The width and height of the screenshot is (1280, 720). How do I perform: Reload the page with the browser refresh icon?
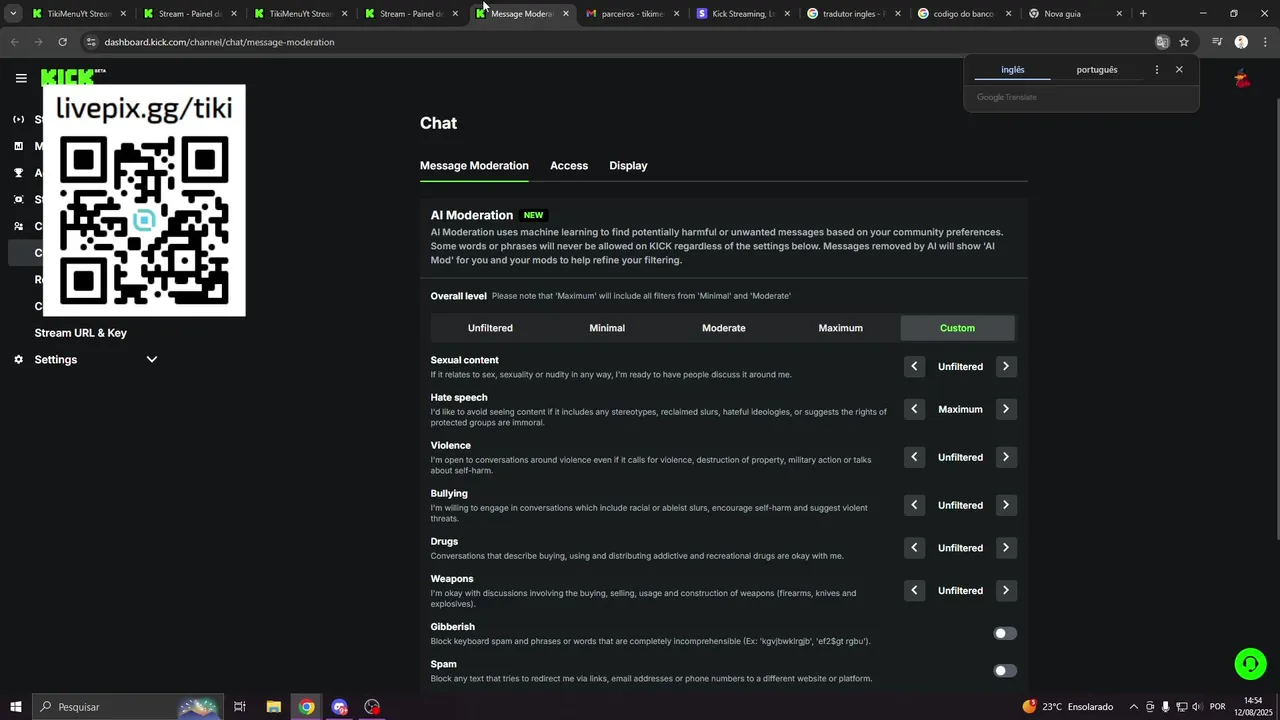click(62, 42)
